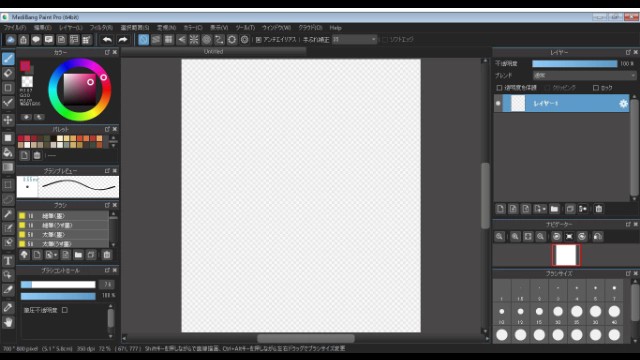Select the Move tool with four arrows
This screenshot has width=640, height=360.
tap(8, 120)
